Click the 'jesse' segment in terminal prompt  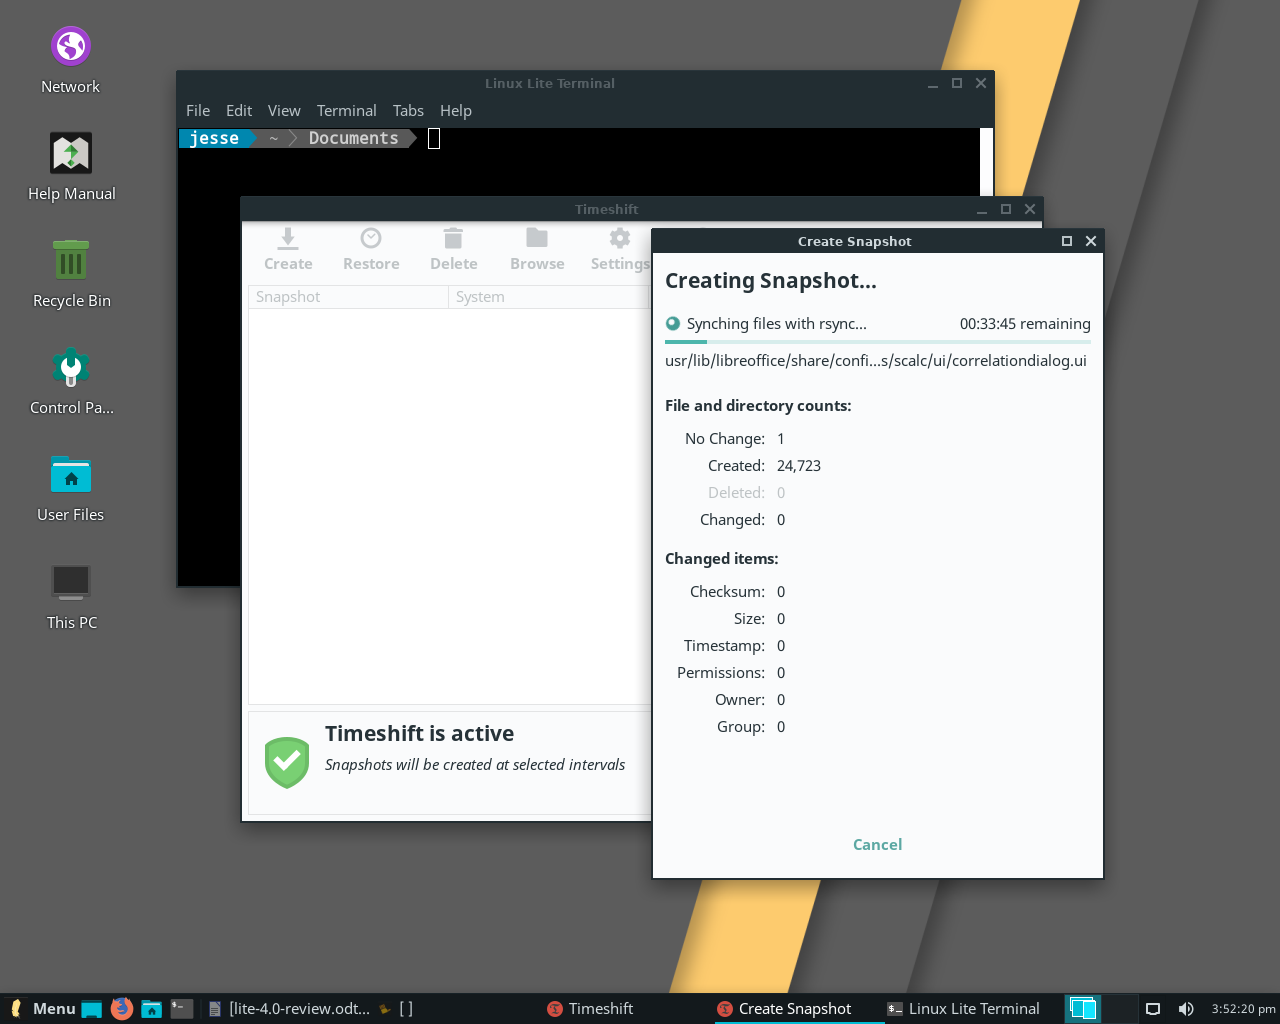(x=214, y=138)
